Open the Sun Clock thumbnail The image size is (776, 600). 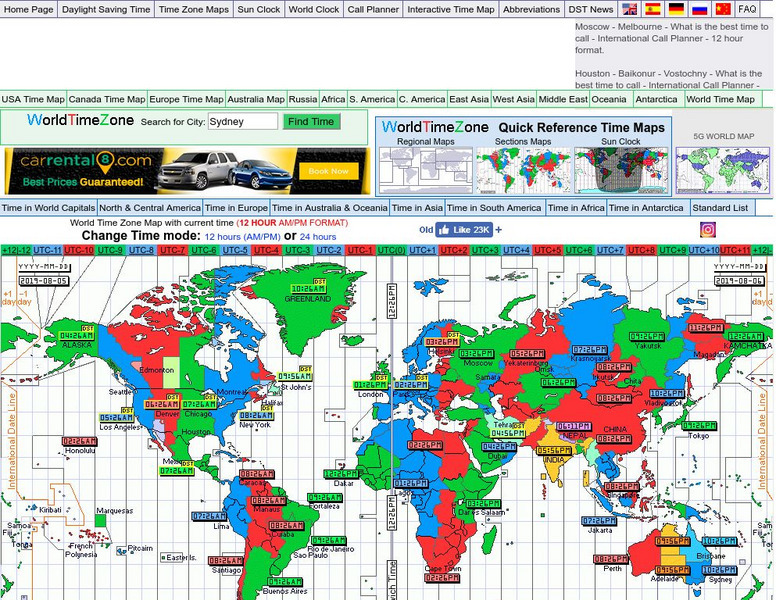click(621, 170)
